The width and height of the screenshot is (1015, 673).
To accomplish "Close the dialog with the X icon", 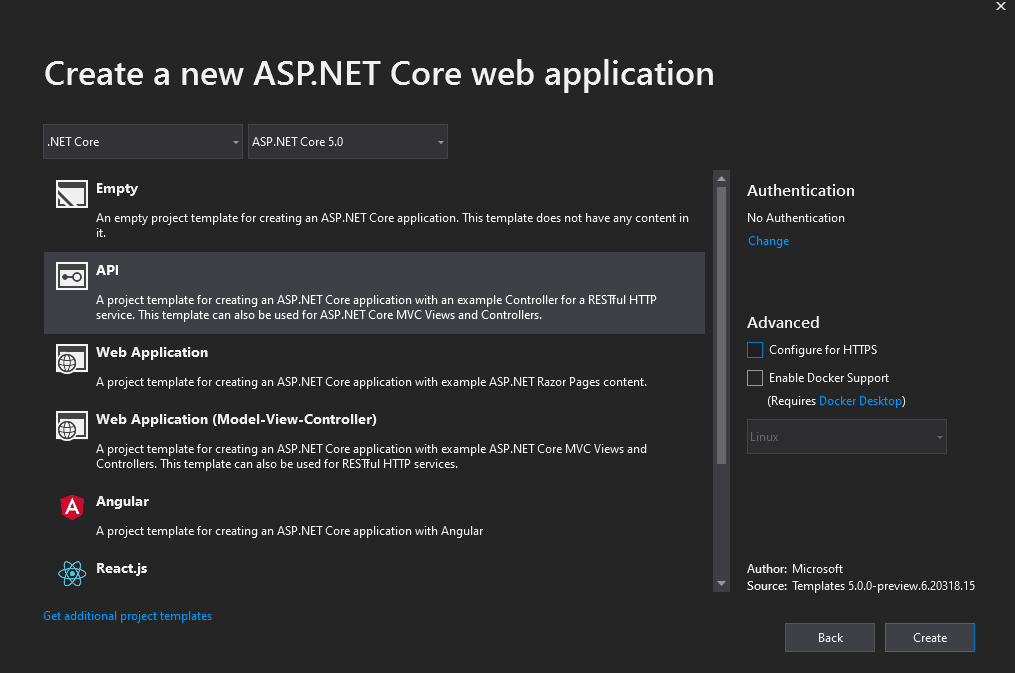I will coord(1001,7).
